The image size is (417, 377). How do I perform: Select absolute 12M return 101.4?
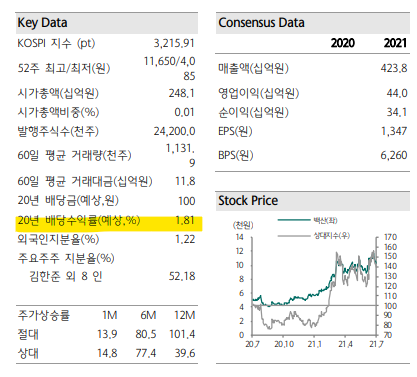[x=182, y=334]
